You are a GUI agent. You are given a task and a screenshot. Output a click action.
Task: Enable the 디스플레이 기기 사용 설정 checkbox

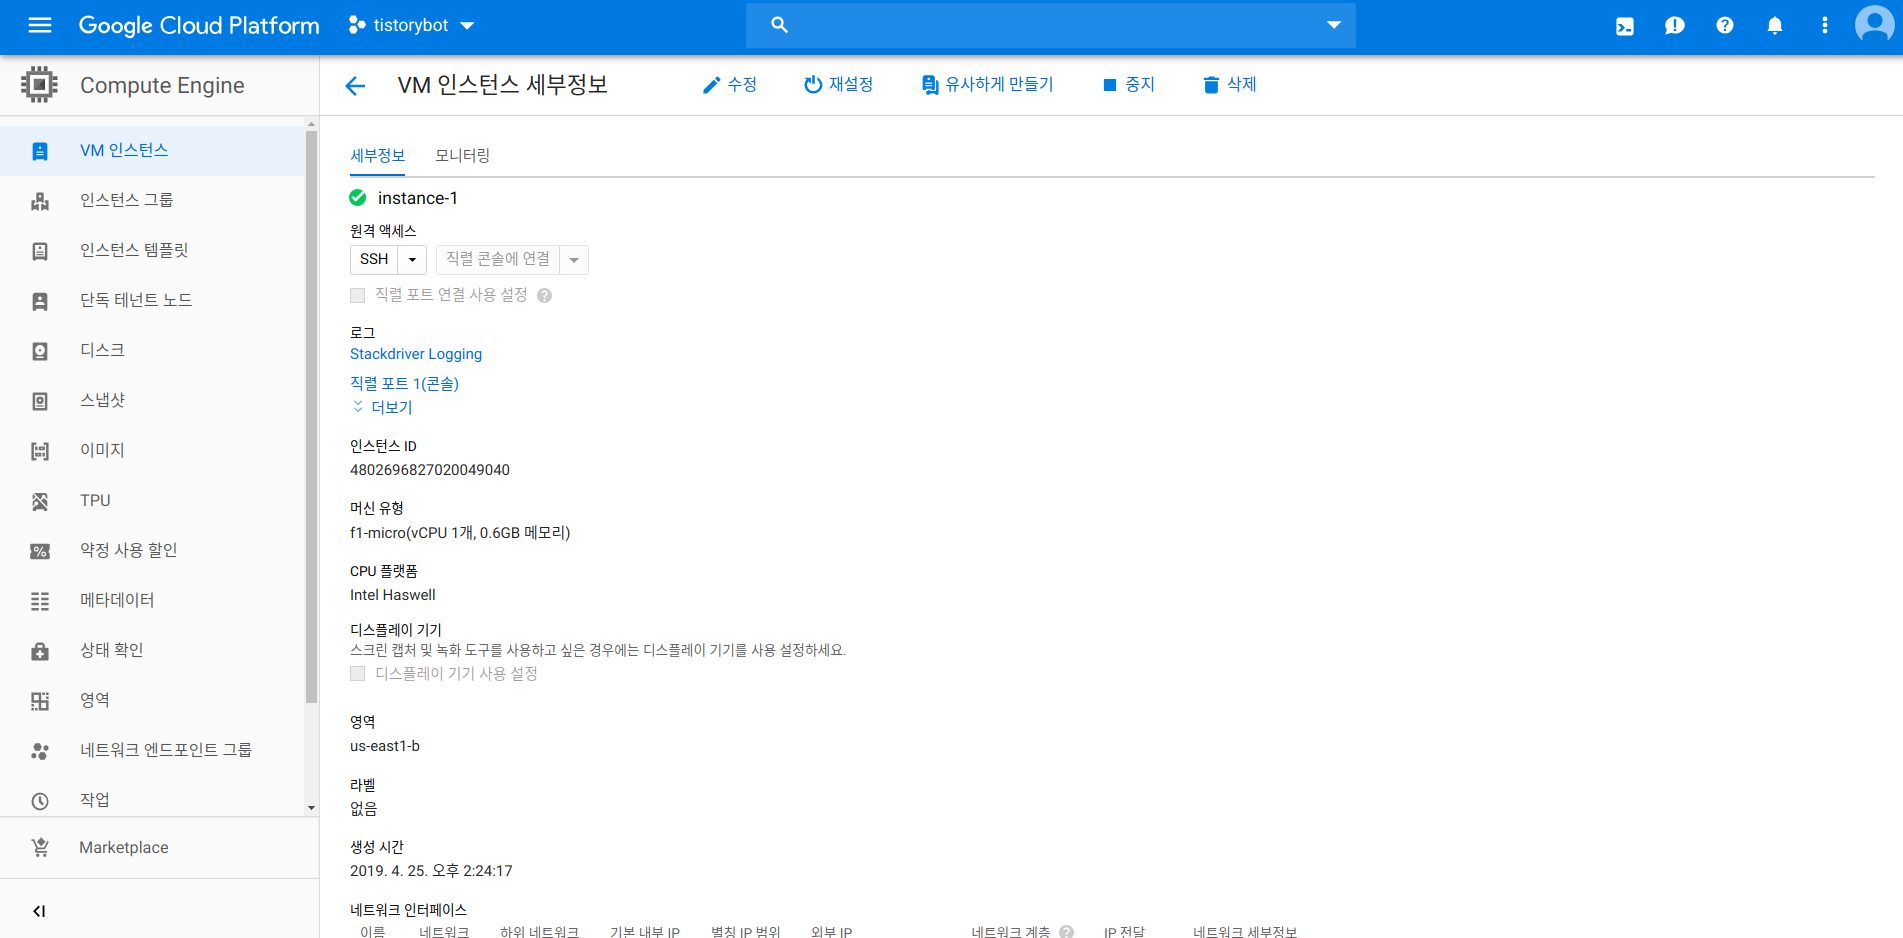click(357, 674)
